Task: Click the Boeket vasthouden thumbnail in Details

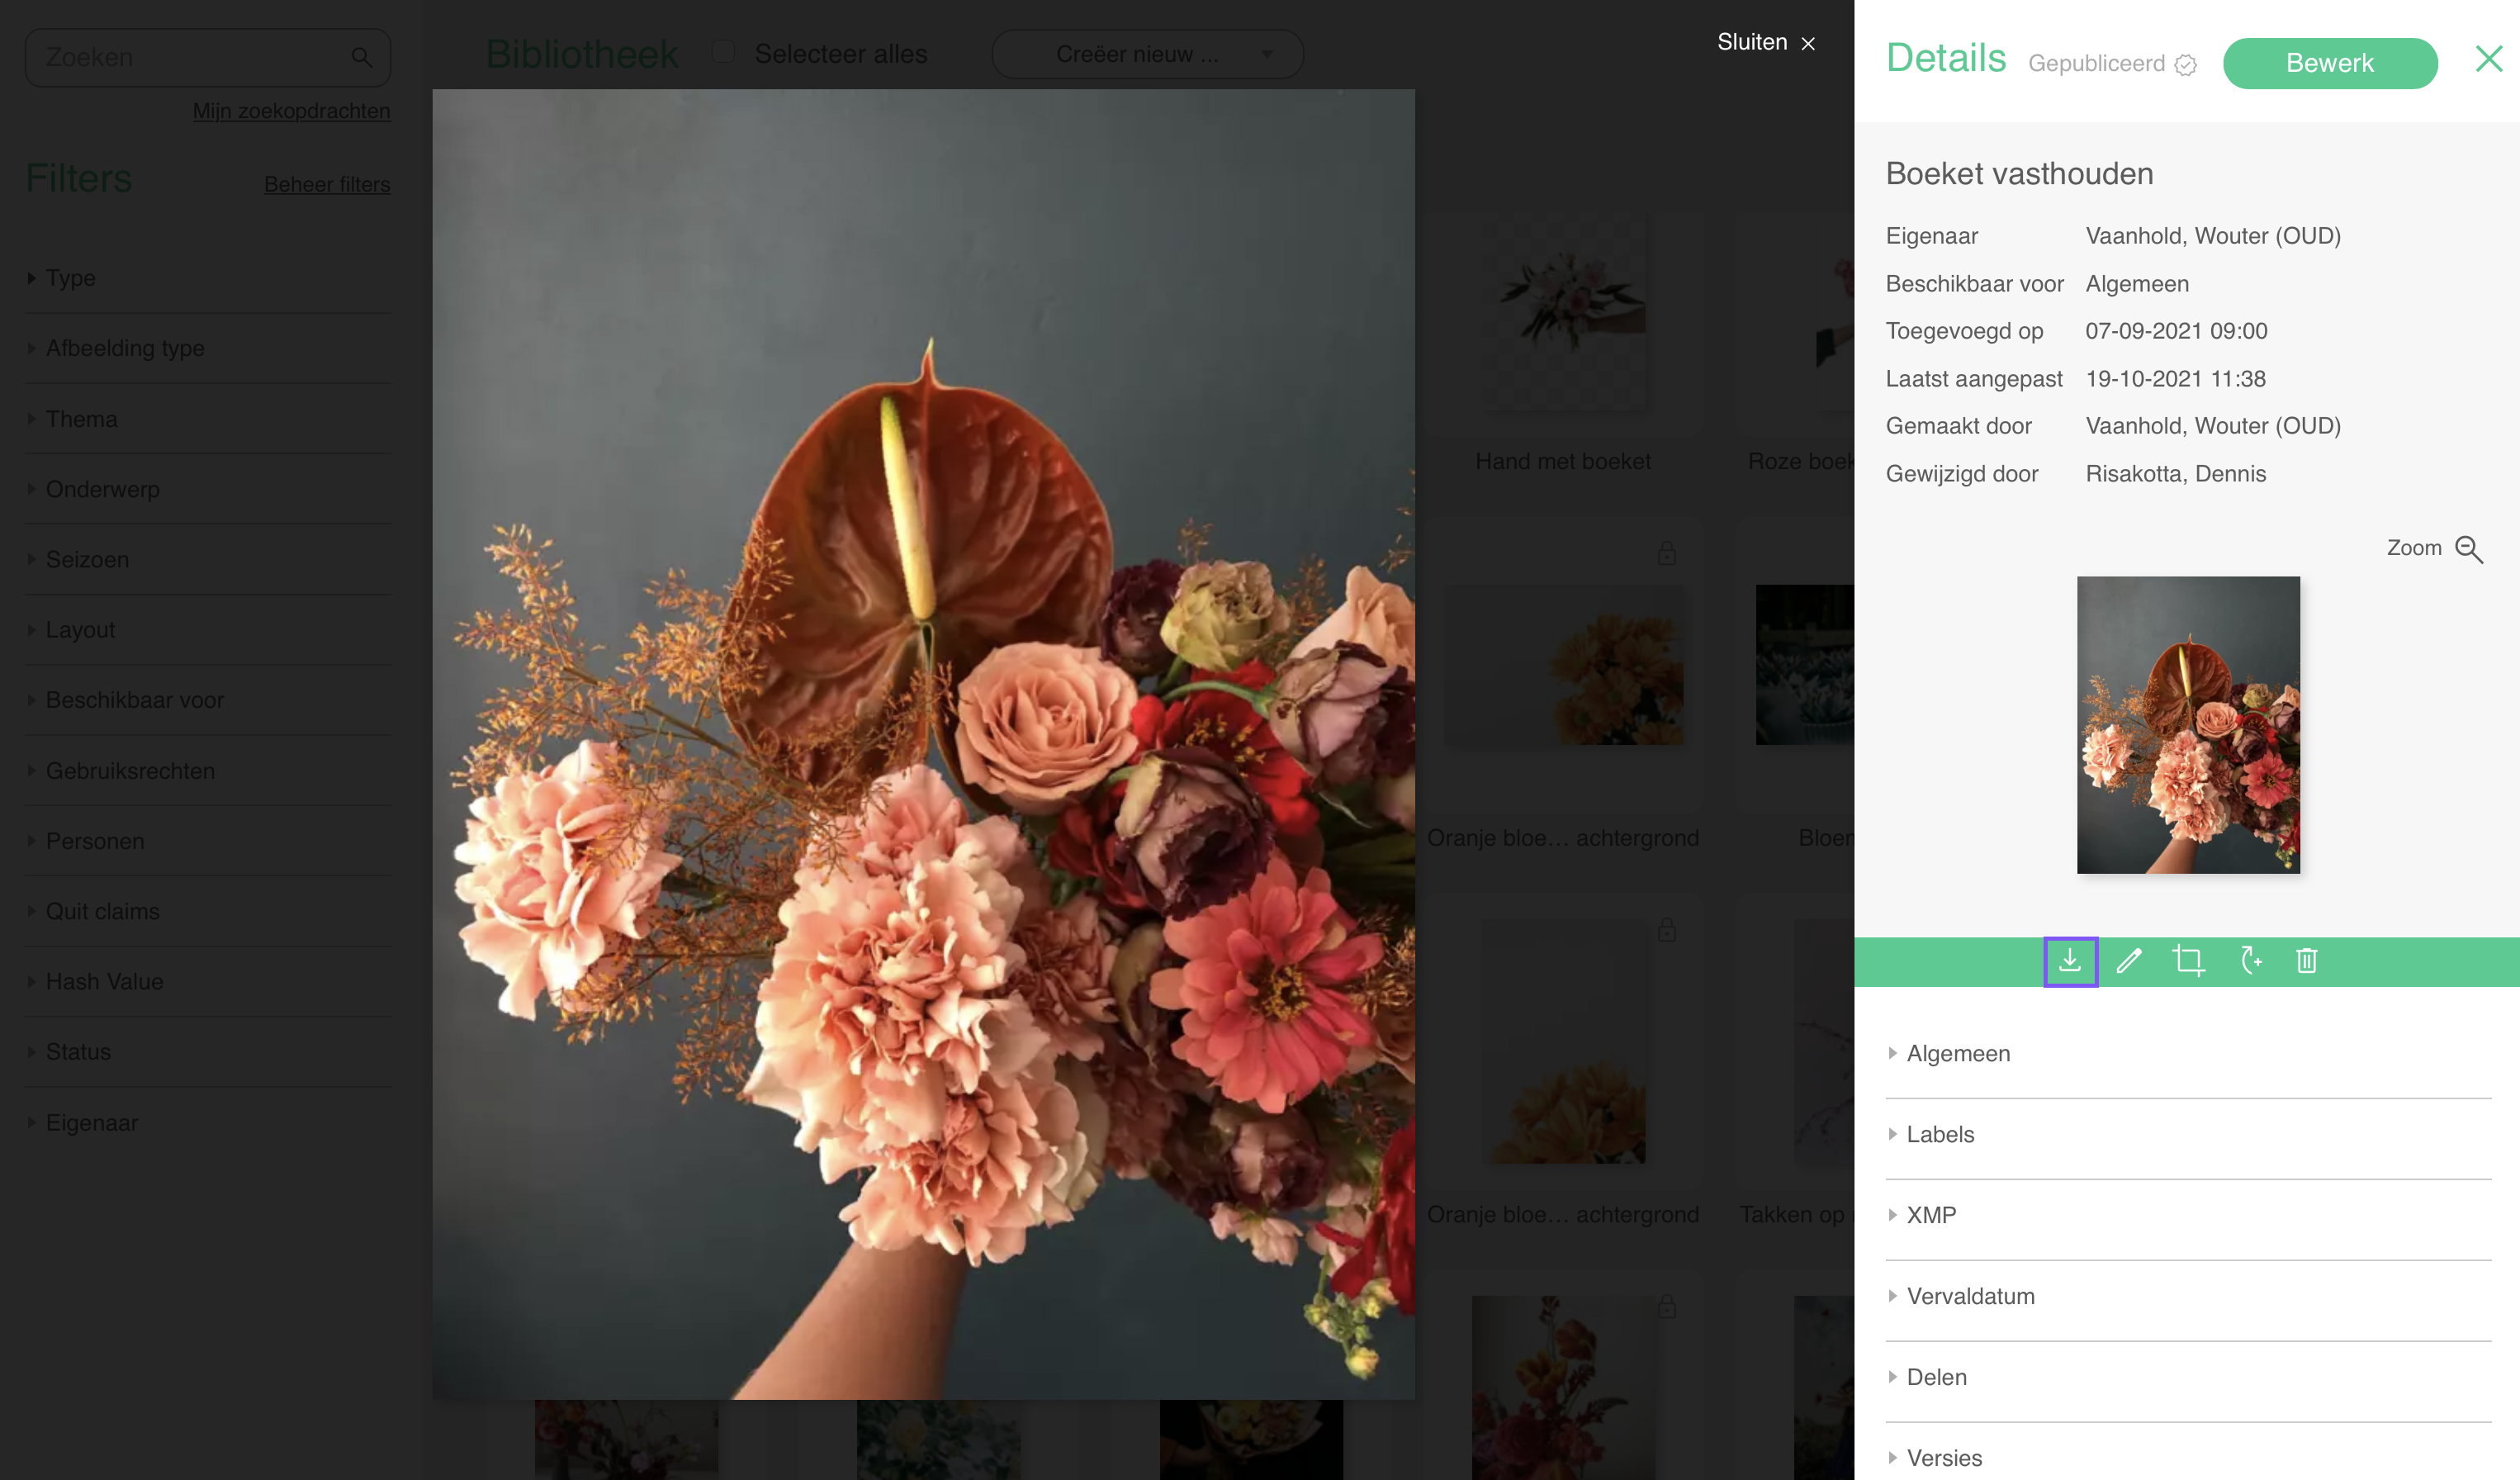Action: (x=2188, y=725)
